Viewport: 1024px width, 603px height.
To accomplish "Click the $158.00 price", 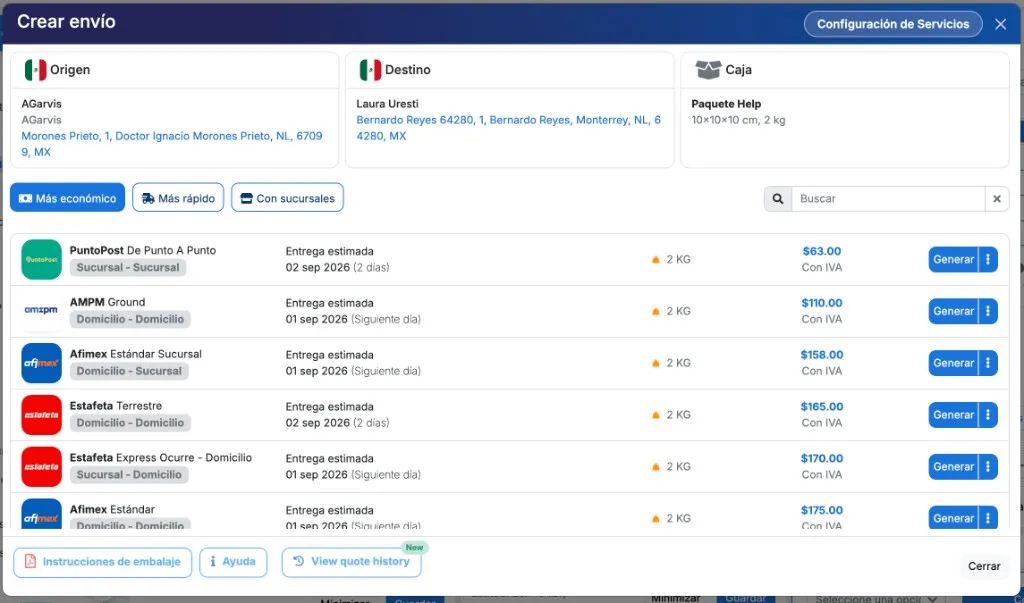I will pos(822,355).
